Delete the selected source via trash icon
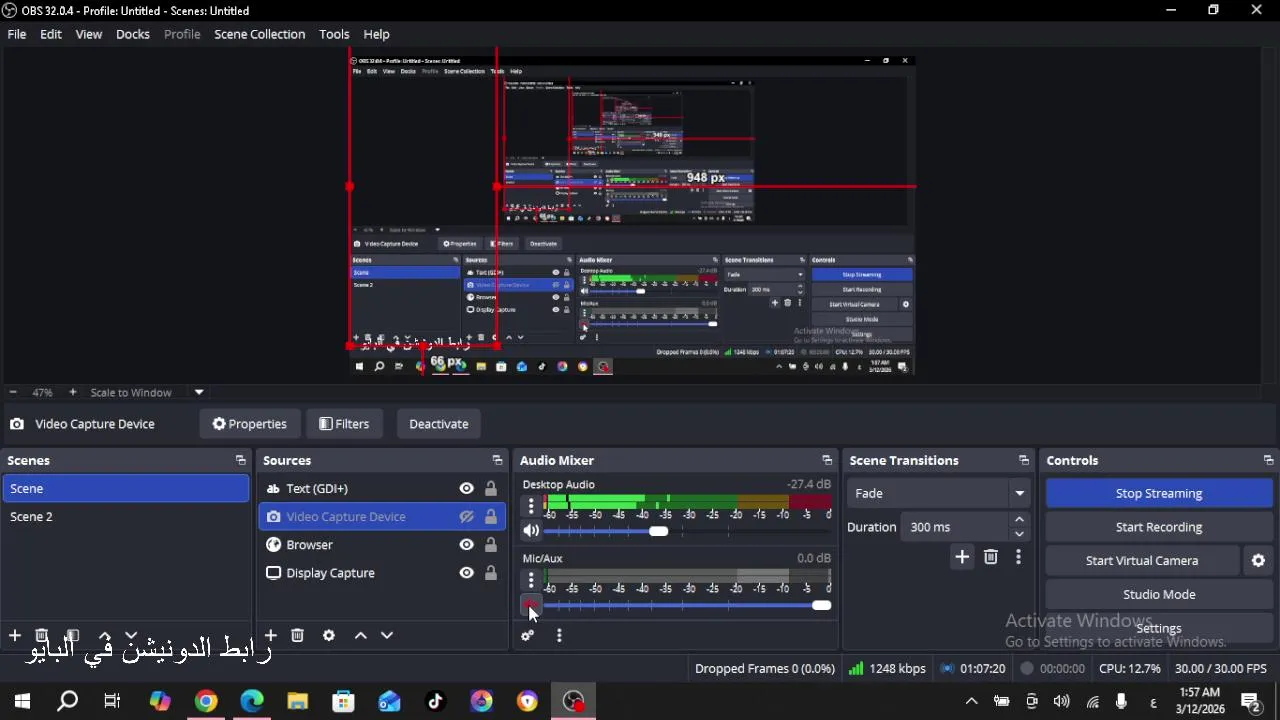This screenshot has height=720, width=1280. point(297,636)
